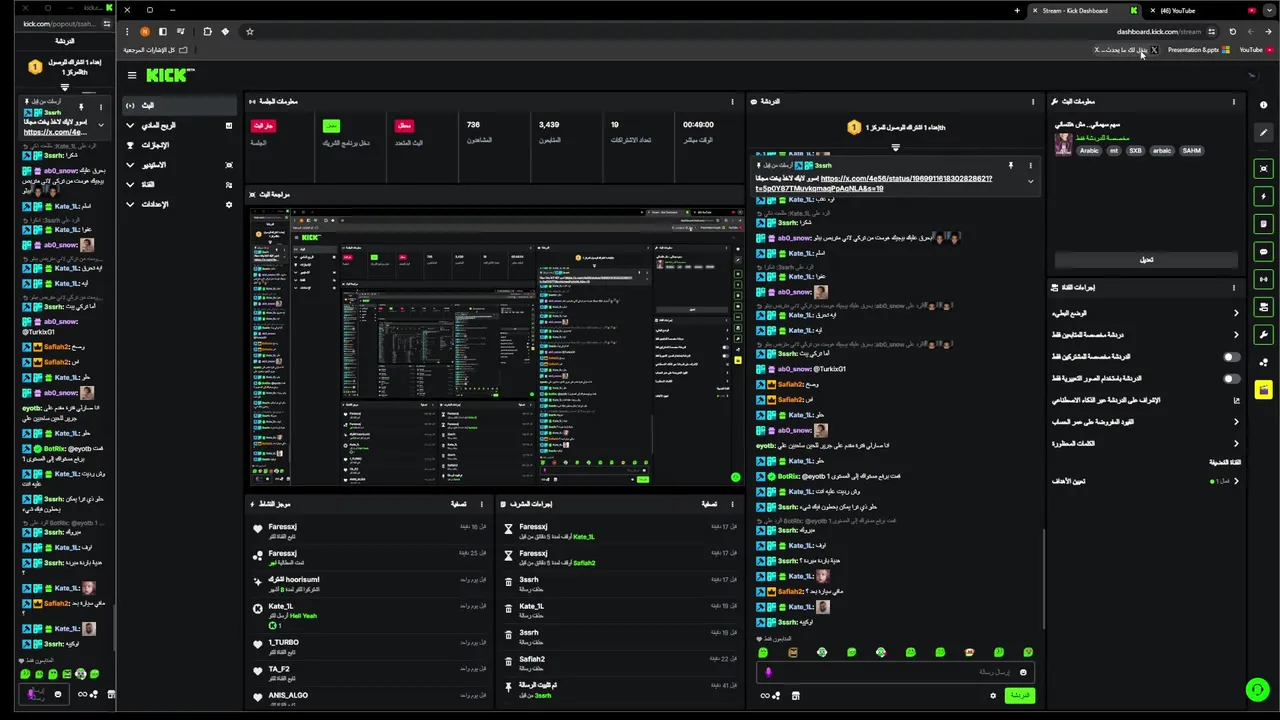
Task: Unpin the pinned message in dashboard chat
Action: (x=1010, y=165)
